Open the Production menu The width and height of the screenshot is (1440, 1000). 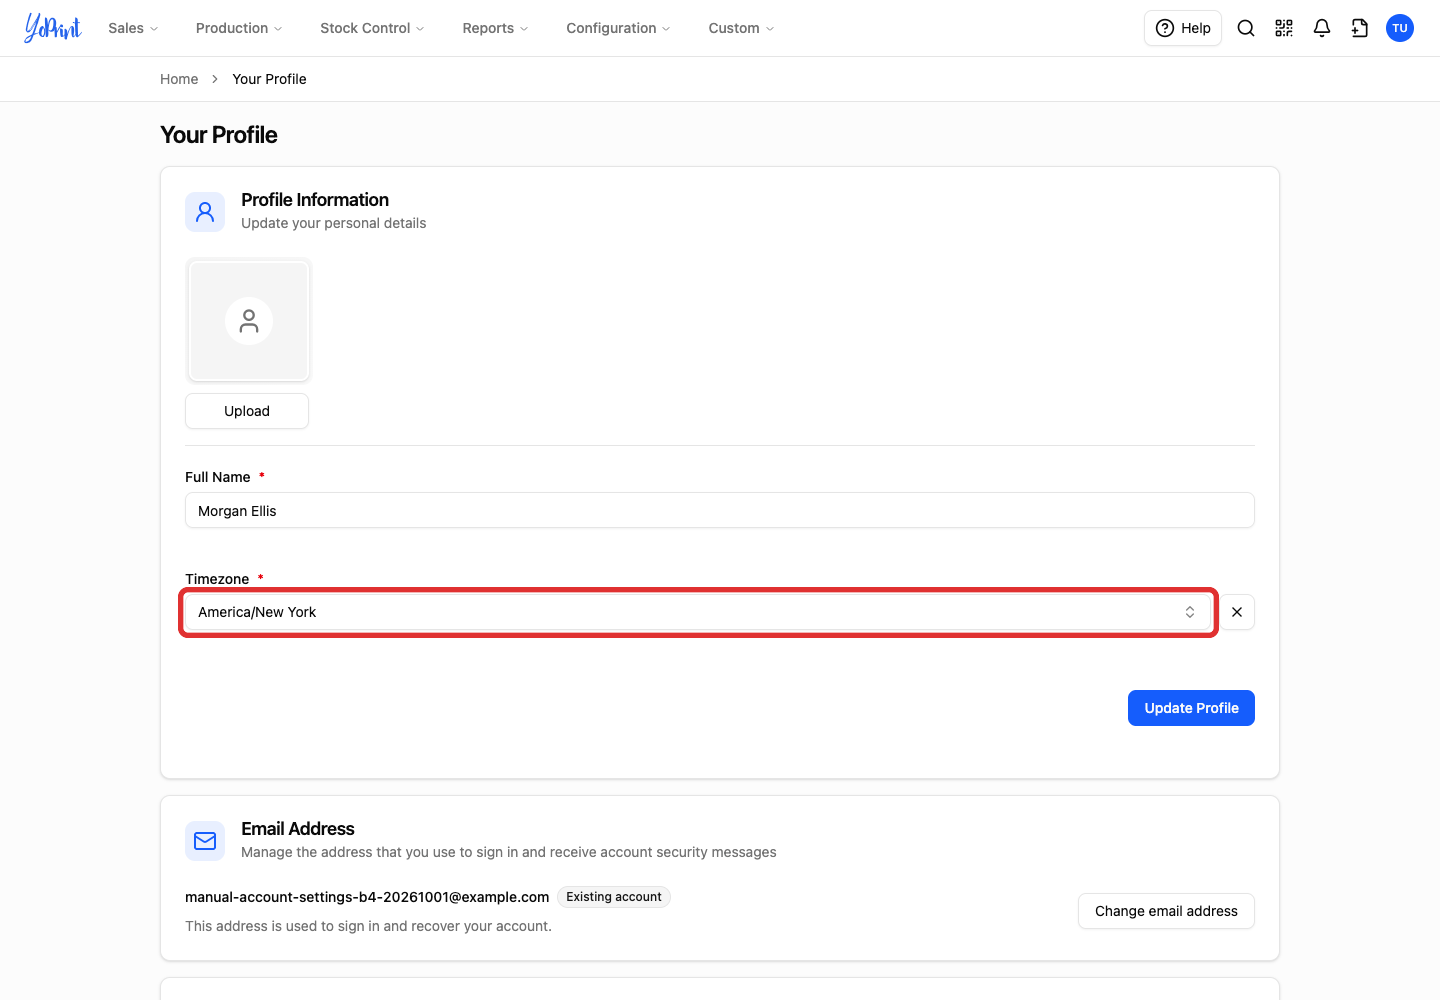[x=239, y=28]
